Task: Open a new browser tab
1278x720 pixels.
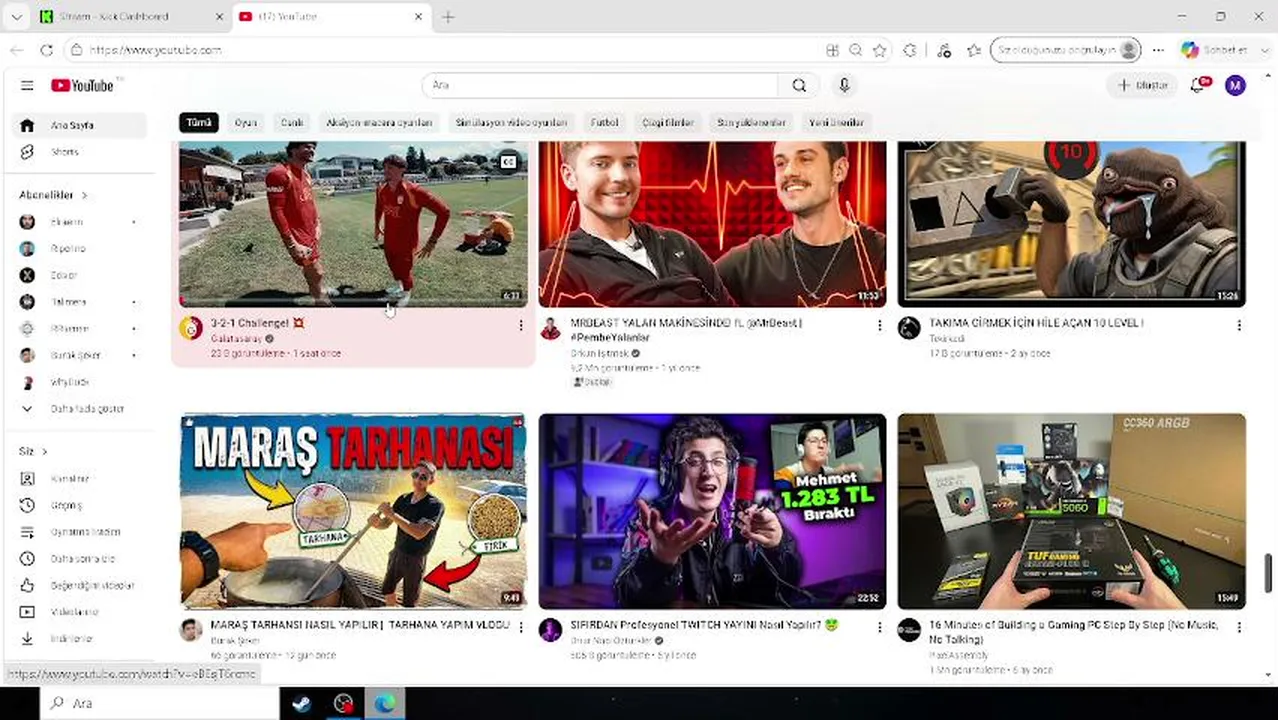Action: [448, 17]
